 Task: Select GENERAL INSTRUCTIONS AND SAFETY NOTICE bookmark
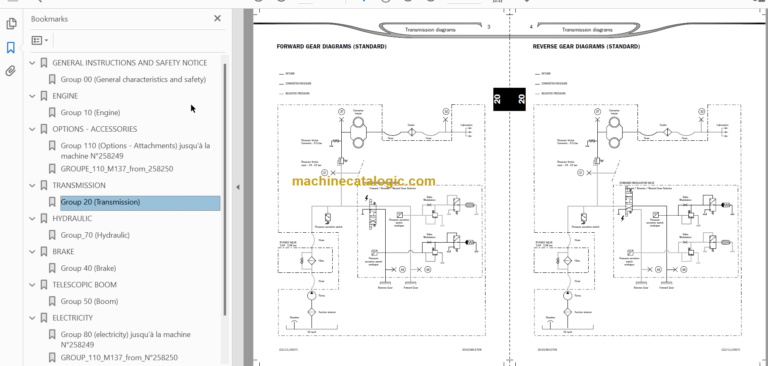129,63
